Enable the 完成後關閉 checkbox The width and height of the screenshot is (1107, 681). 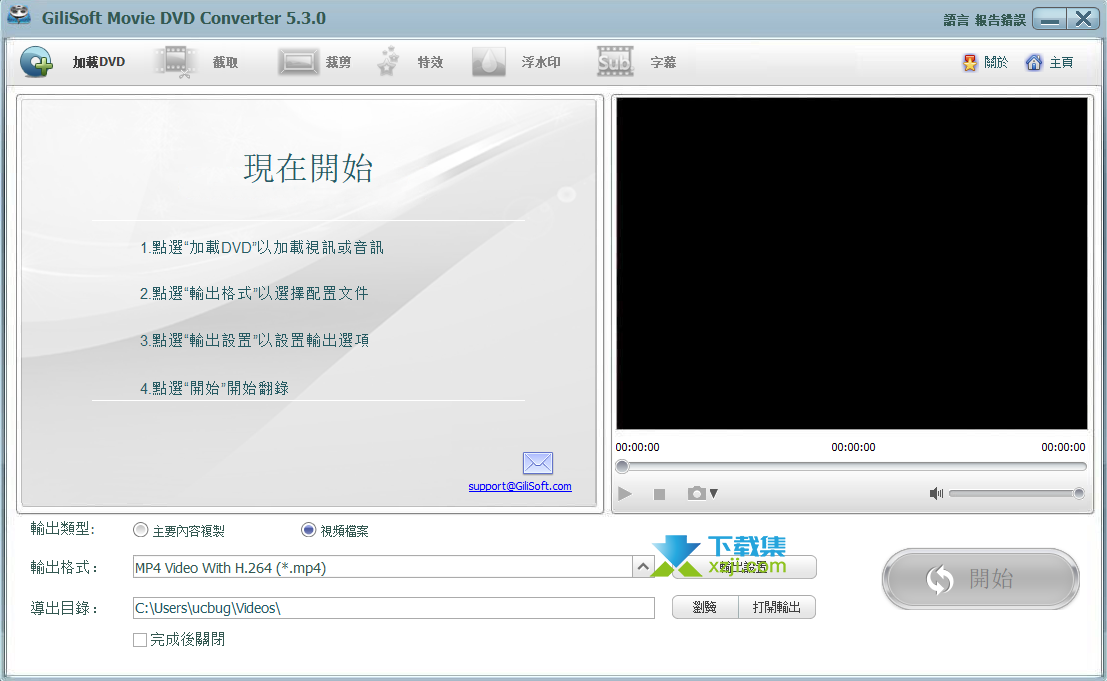pos(140,639)
